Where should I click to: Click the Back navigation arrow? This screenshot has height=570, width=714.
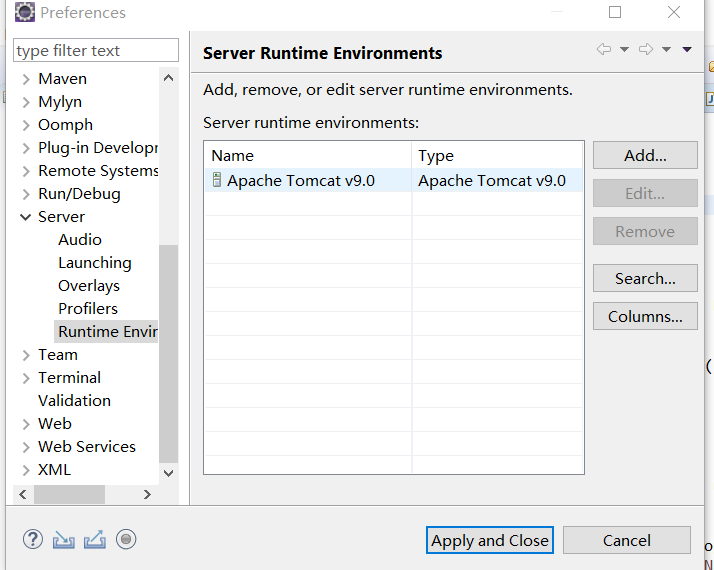[603, 50]
